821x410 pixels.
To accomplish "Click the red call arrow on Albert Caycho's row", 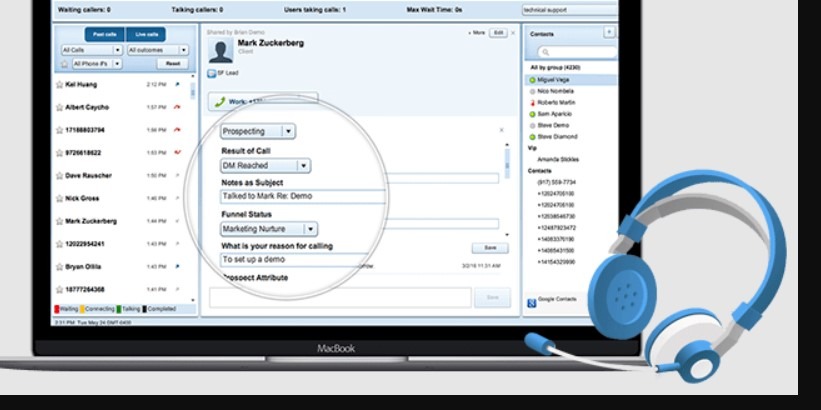I will point(177,107).
